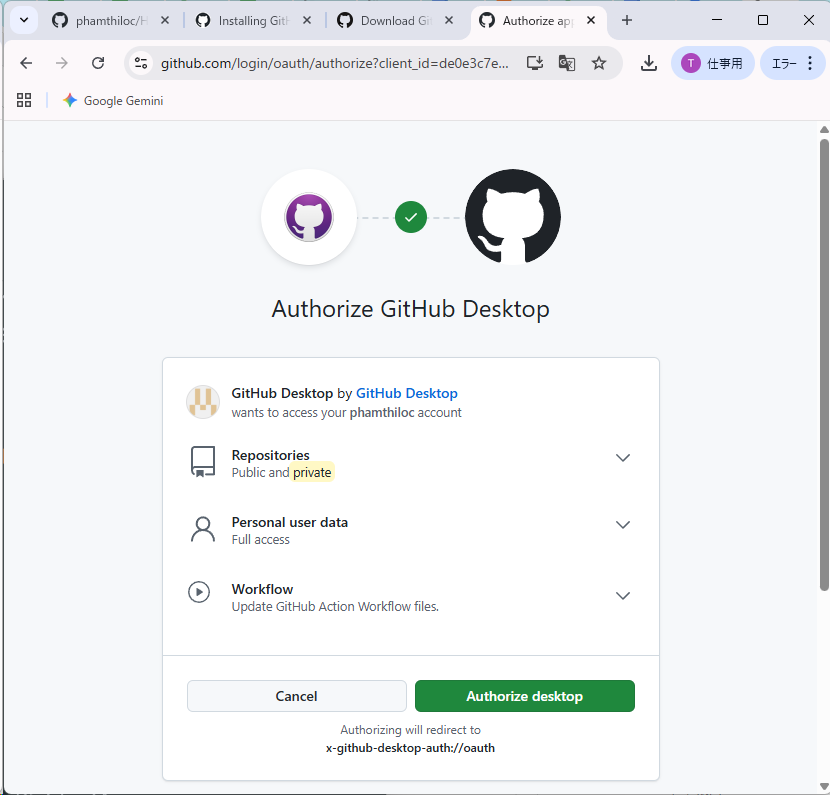Open site information icon in address bar
830x795 pixels.
tap(141, 64)
